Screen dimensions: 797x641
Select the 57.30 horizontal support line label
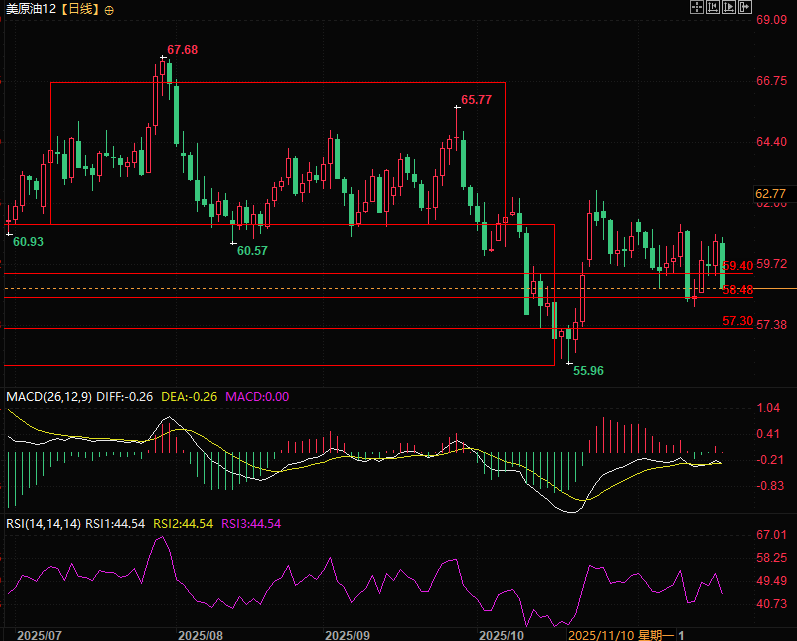tap(737, 321)
